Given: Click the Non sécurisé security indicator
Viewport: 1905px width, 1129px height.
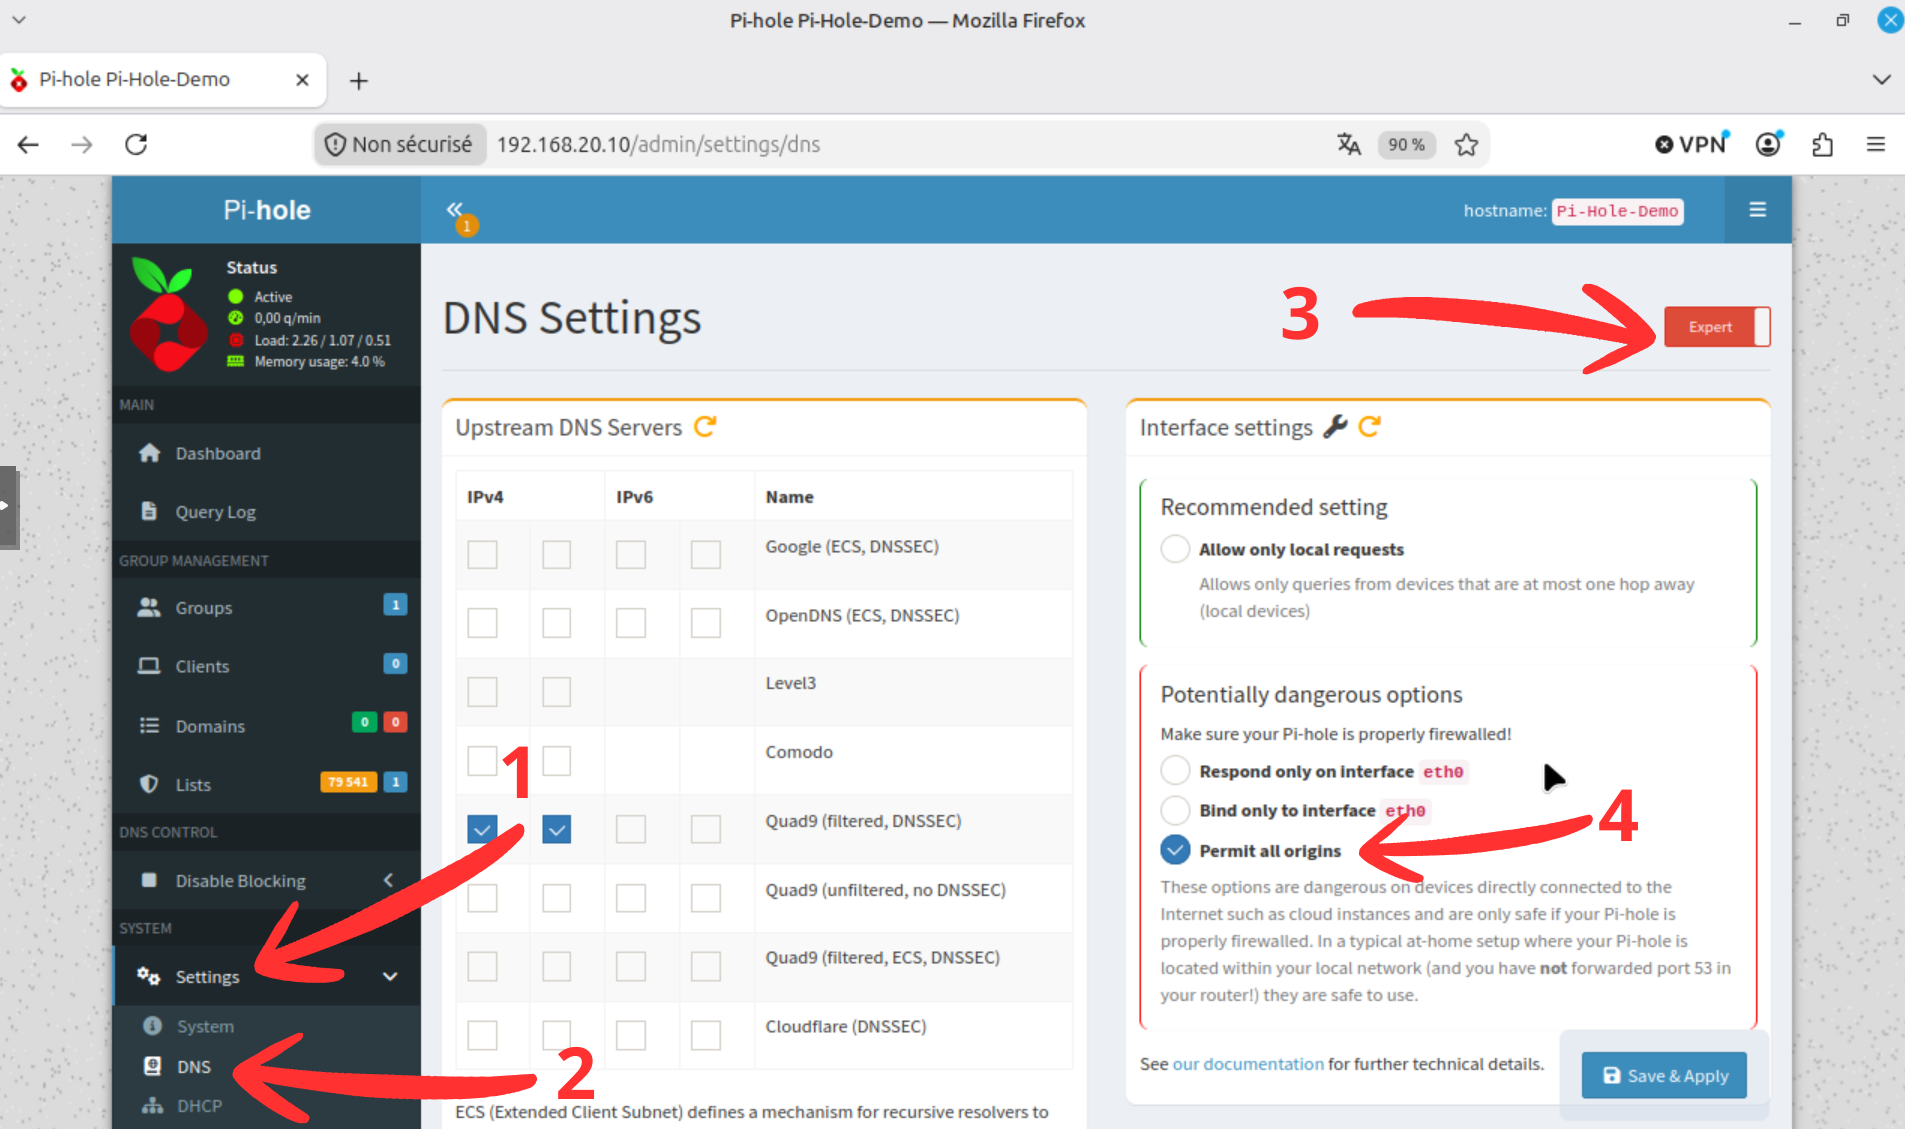Looking at the screenshot, I should pos(400,145).
